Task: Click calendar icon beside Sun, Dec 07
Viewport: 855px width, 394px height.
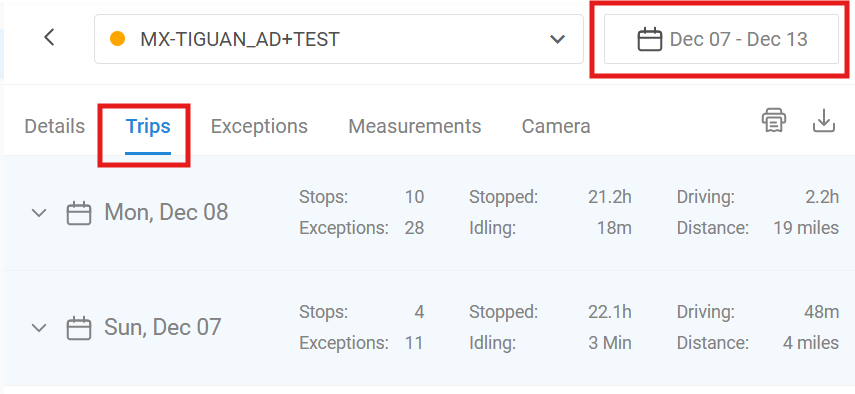Action: click(x=79, y=328)
